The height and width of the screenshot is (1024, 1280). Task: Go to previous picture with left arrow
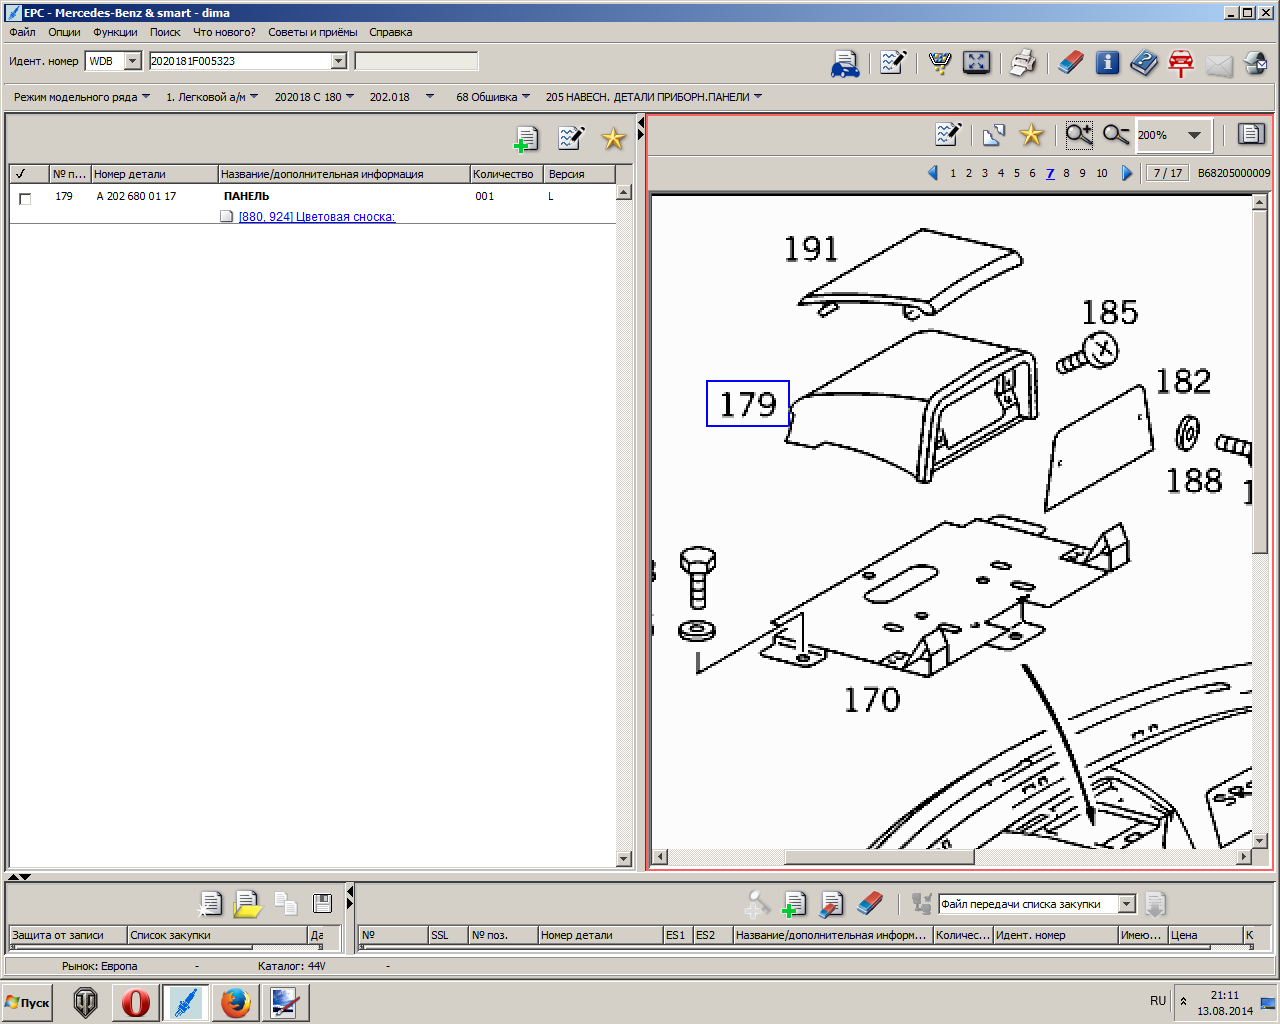[x=933, y=173]
